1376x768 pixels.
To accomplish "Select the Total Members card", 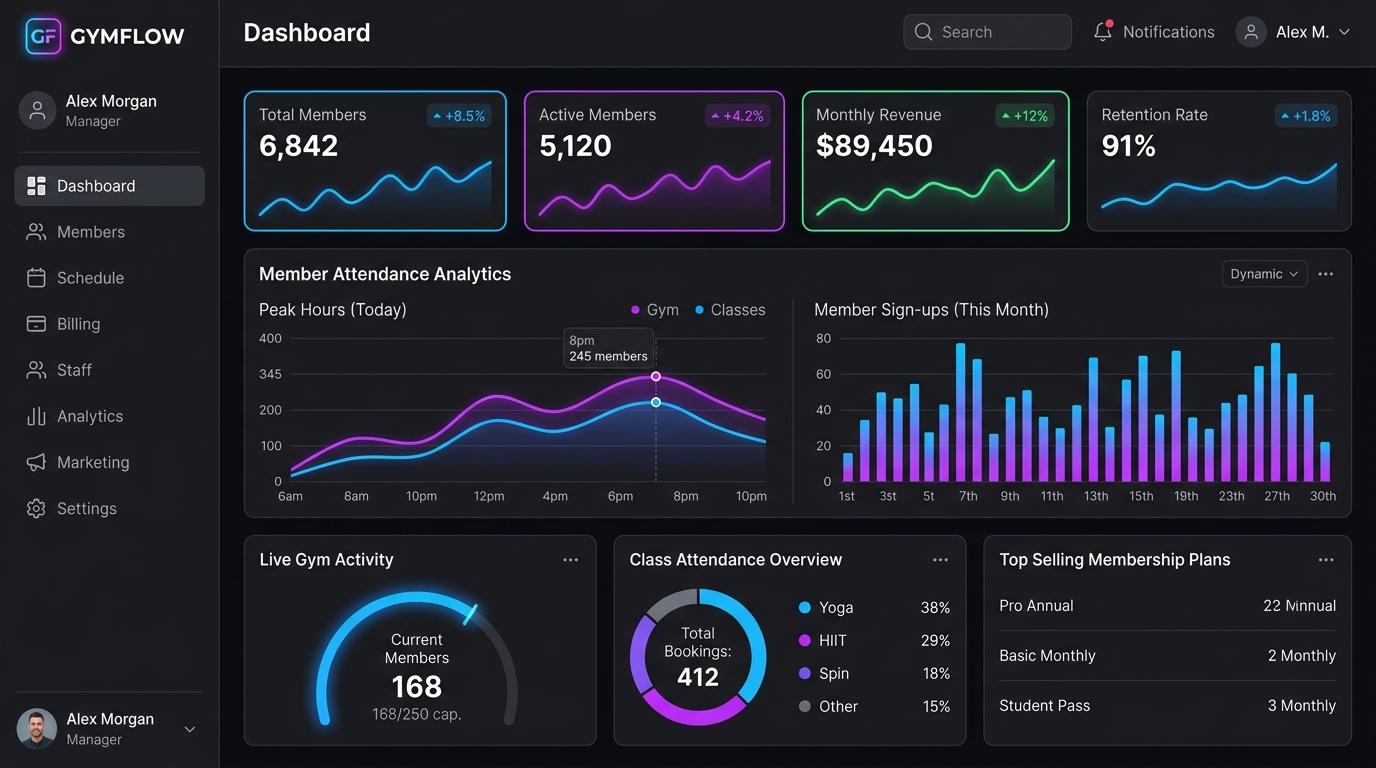I will click(x=375, y=161).
